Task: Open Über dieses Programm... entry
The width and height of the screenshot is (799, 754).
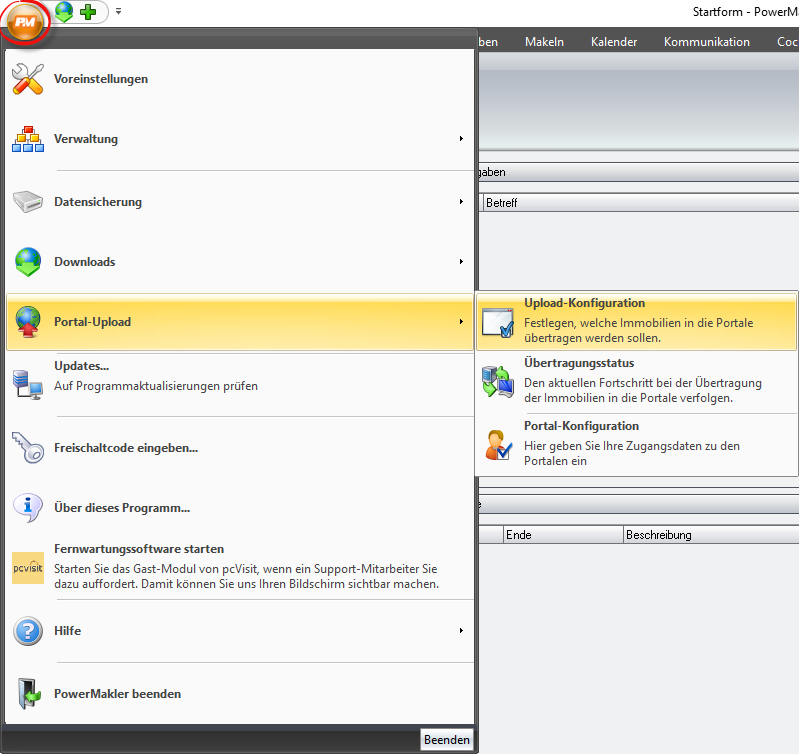Action: pyautogui.click(x=239, y=508)
